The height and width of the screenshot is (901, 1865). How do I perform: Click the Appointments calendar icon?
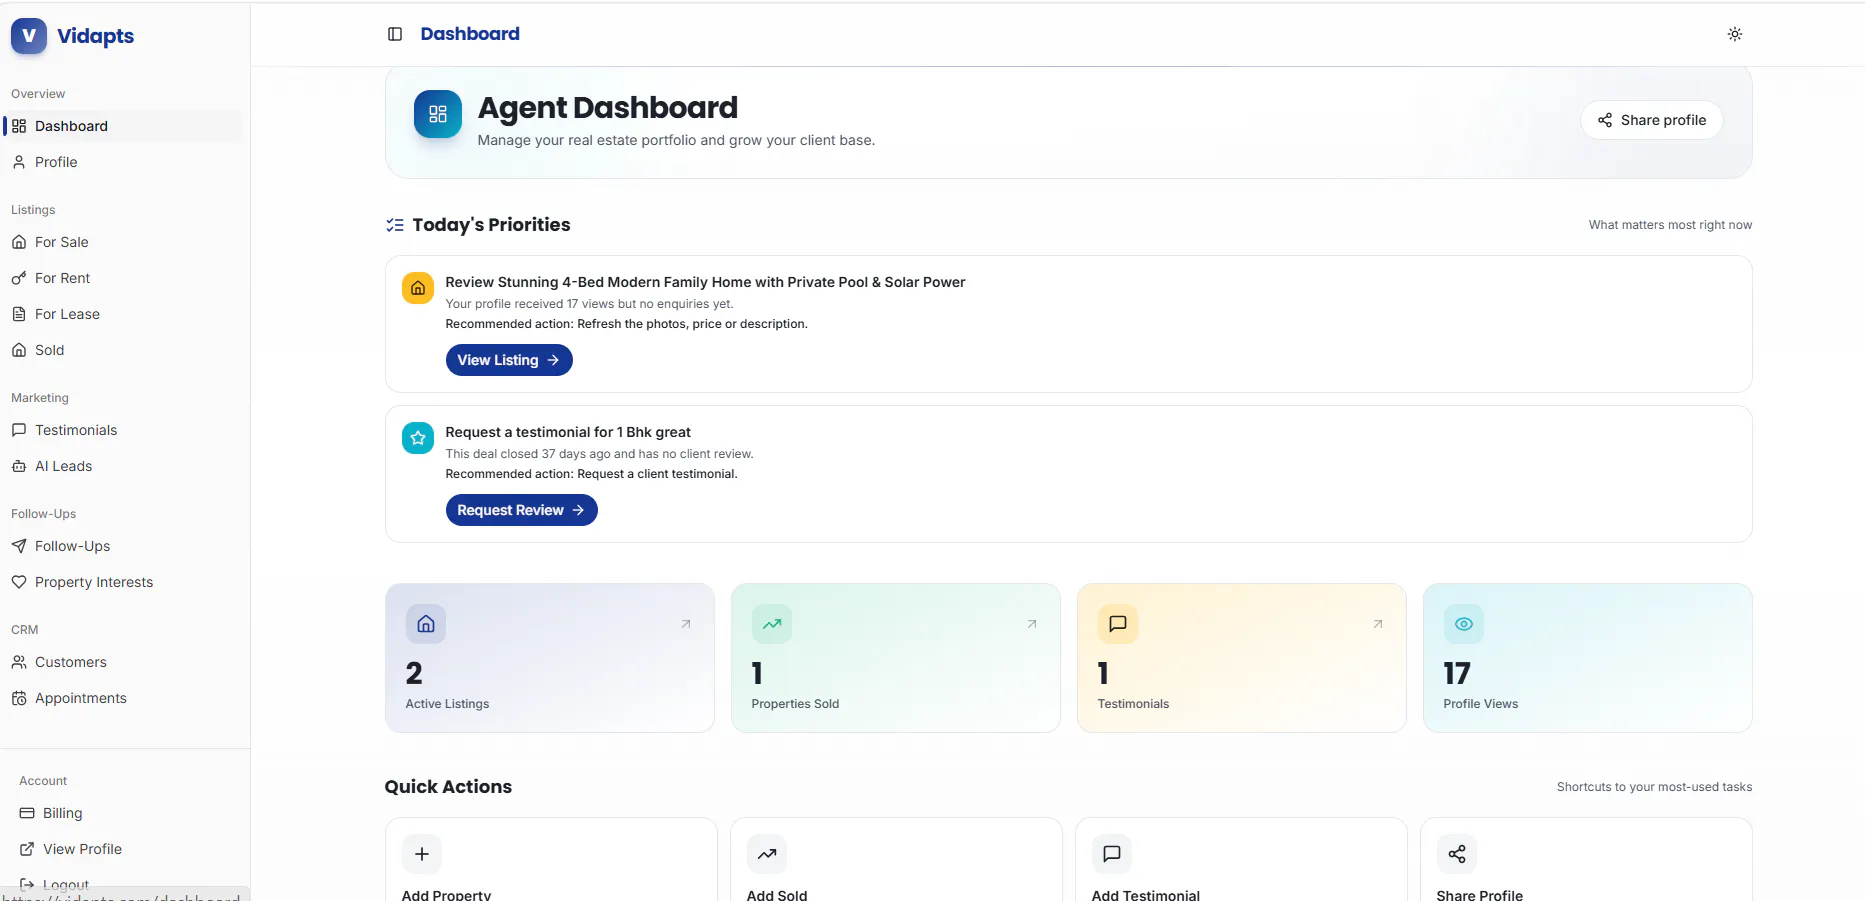19,698
